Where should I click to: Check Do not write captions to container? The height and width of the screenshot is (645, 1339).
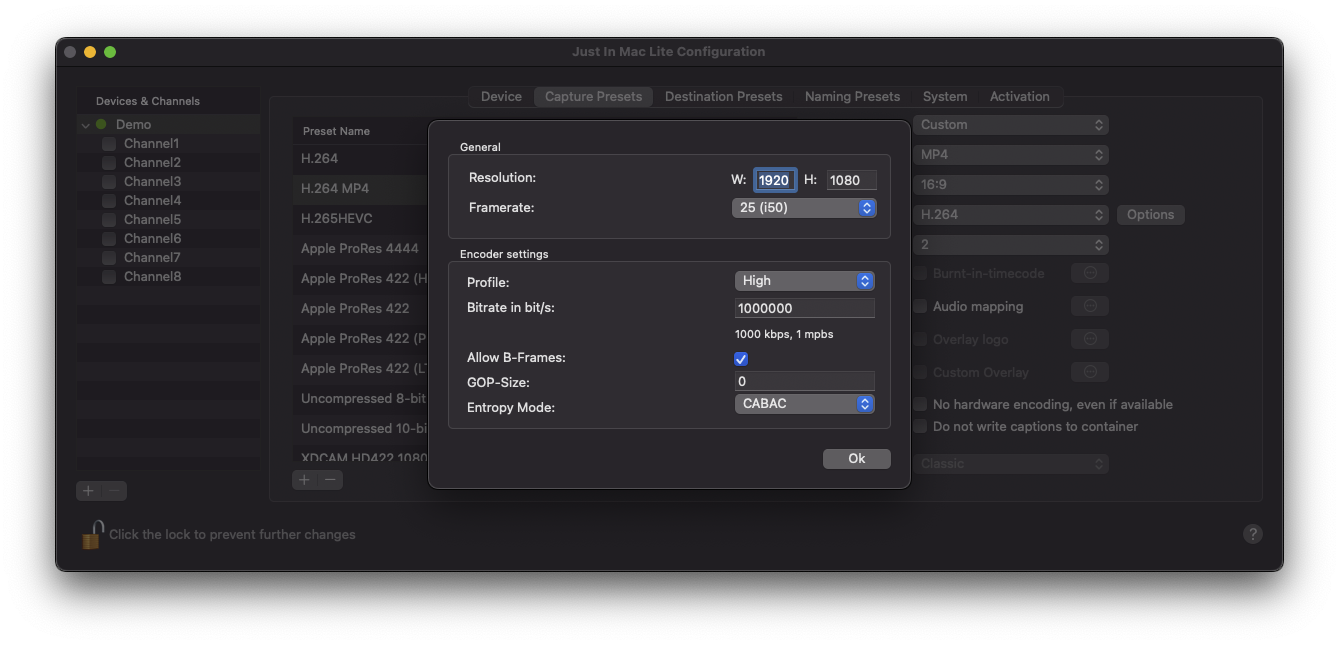click(x=920, y=427)
